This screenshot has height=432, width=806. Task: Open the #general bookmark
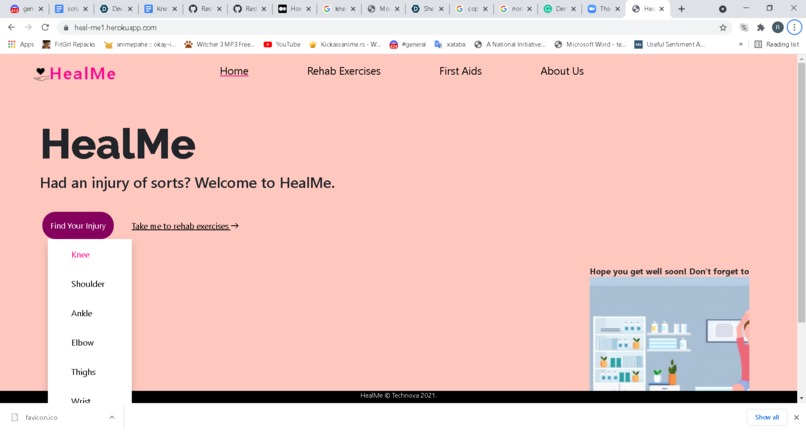point(408,45)
